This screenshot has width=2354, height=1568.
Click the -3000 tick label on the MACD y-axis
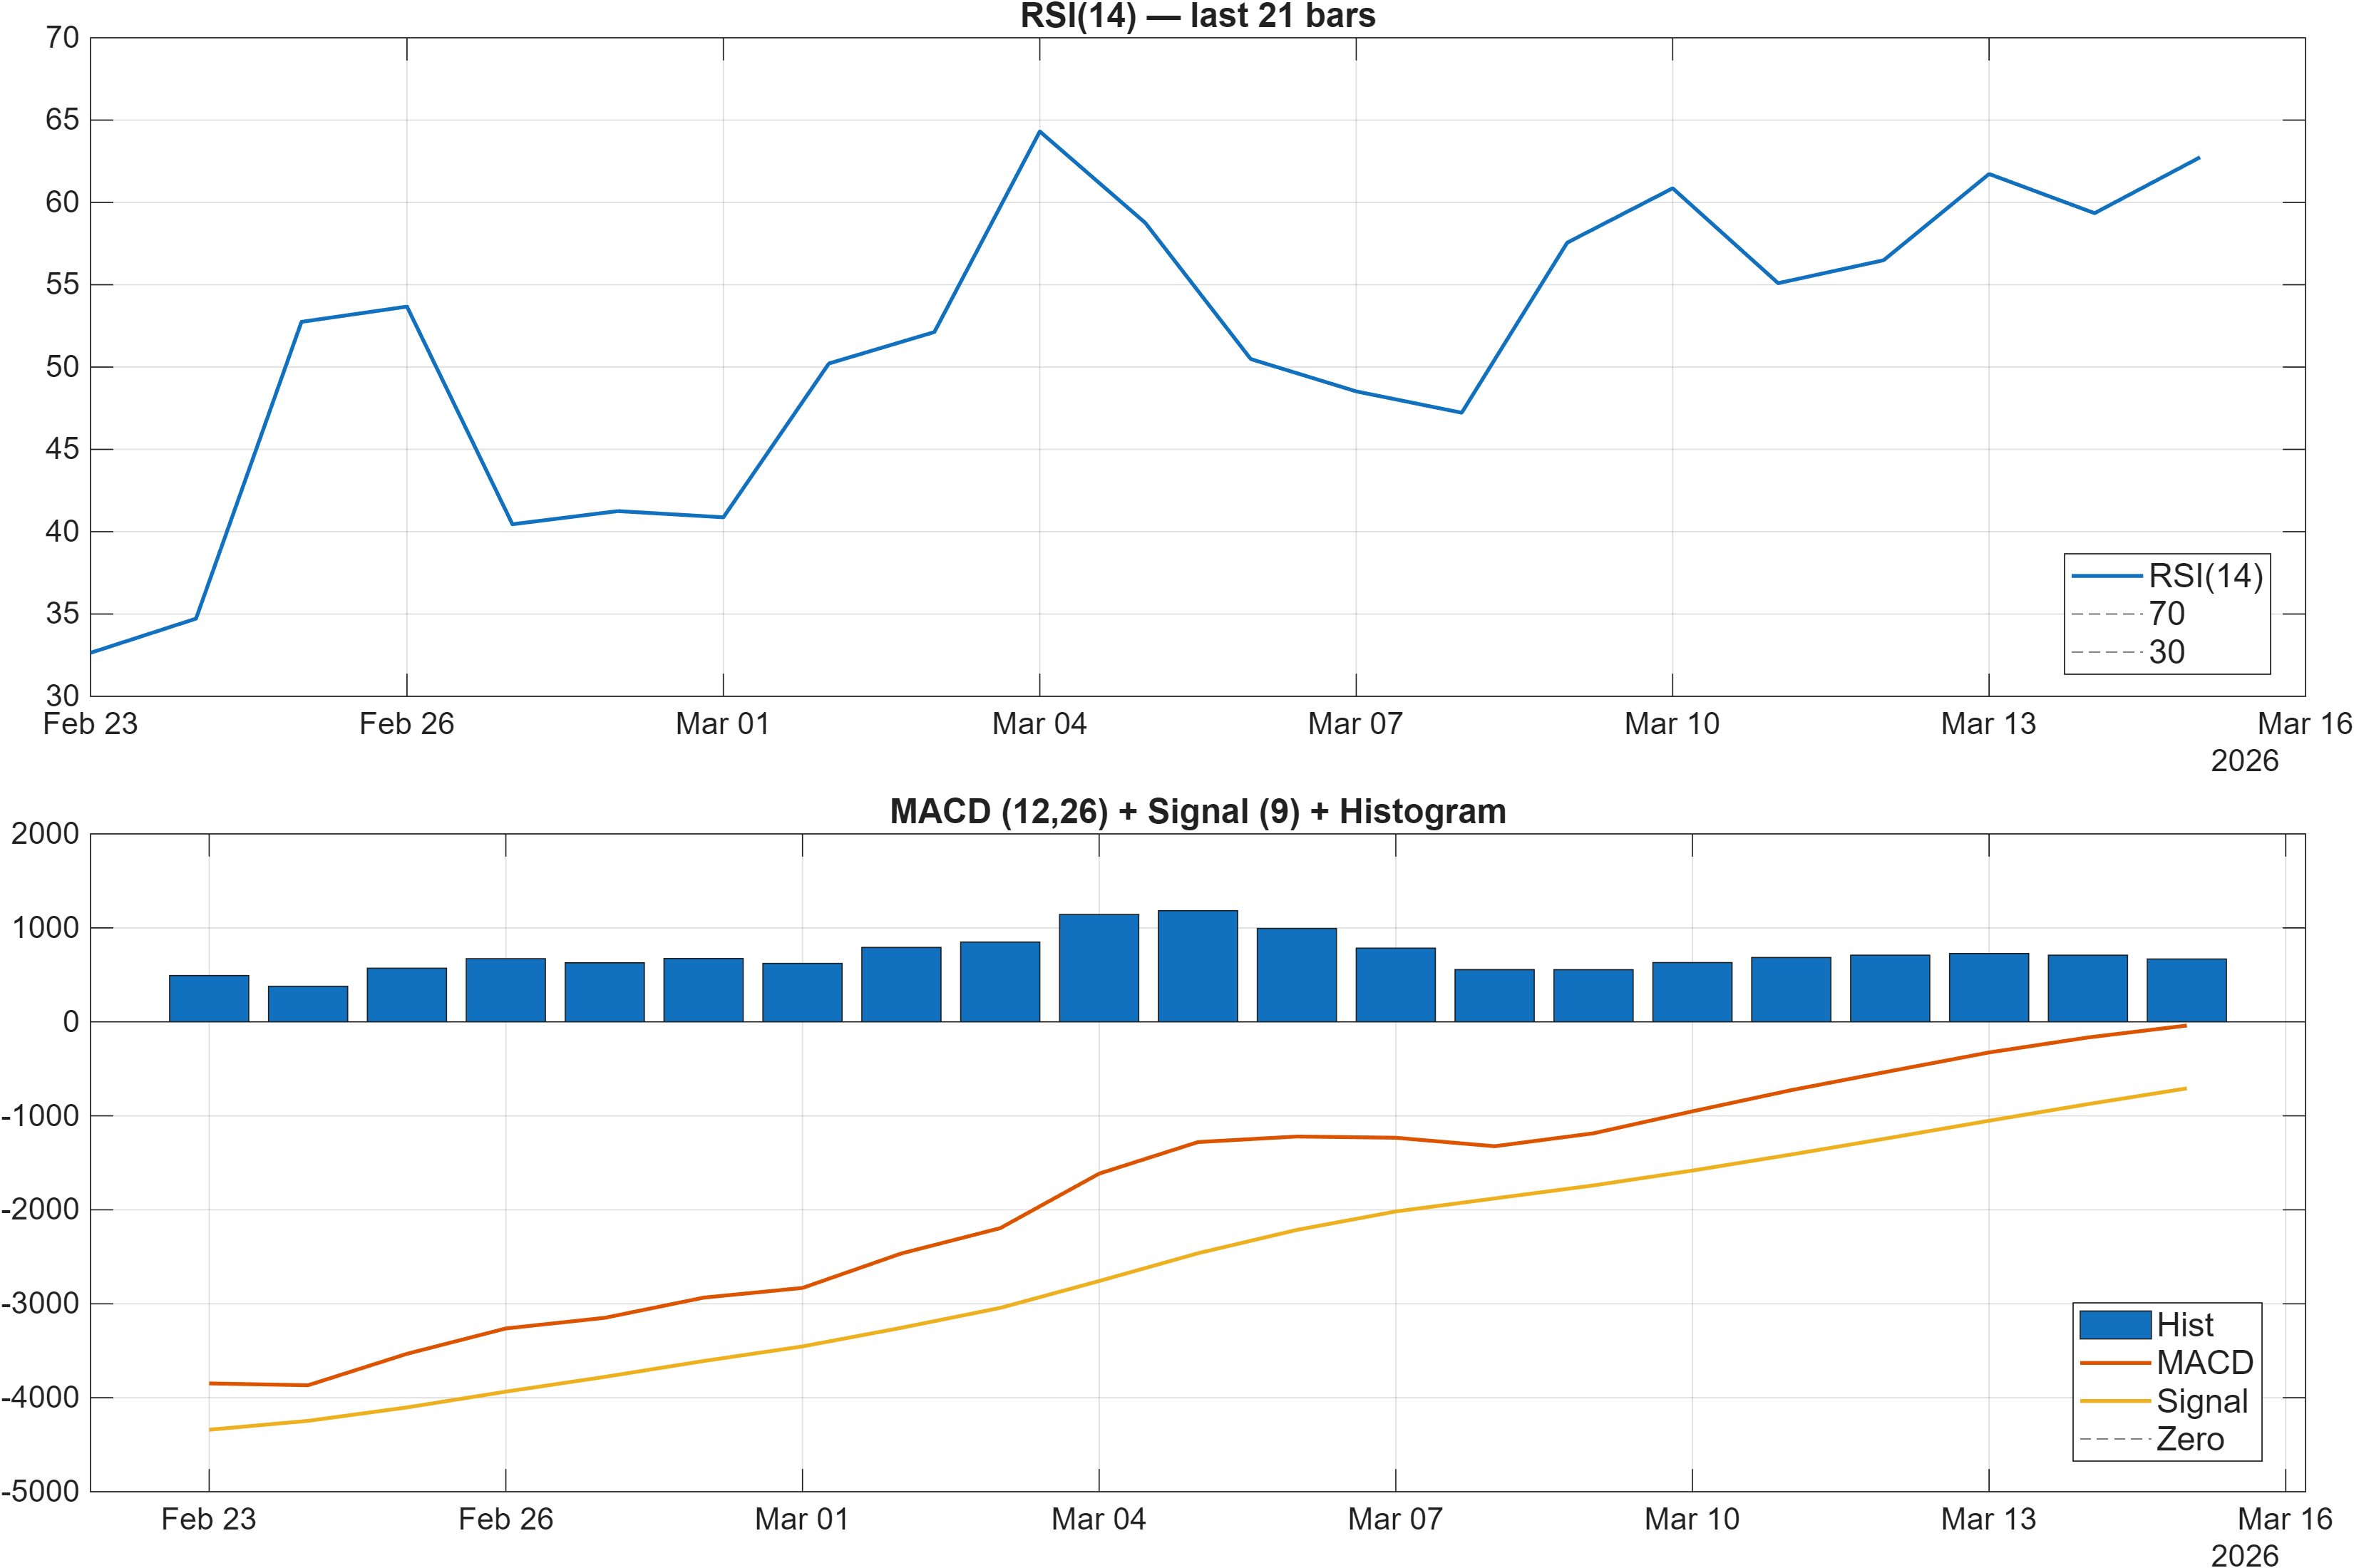click(40, 1304)
